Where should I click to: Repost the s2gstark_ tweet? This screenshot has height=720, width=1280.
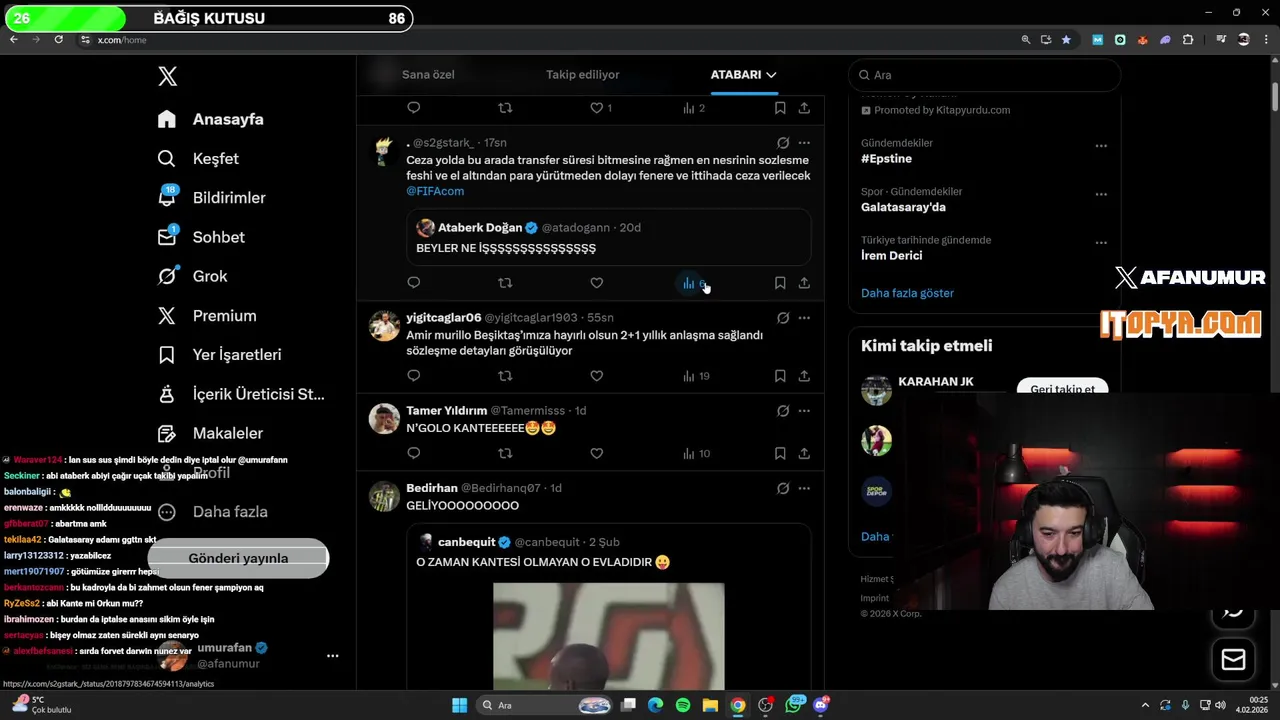point(505,283)
